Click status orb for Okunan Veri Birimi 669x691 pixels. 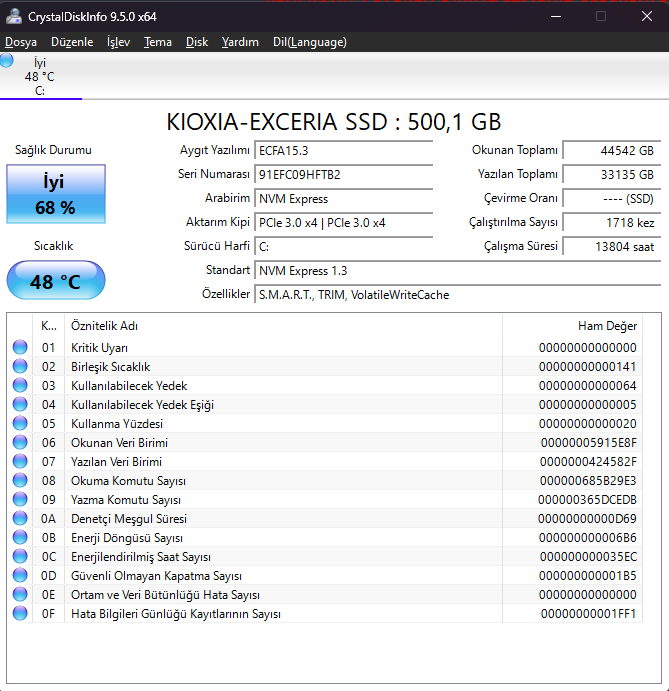[20, 443]
